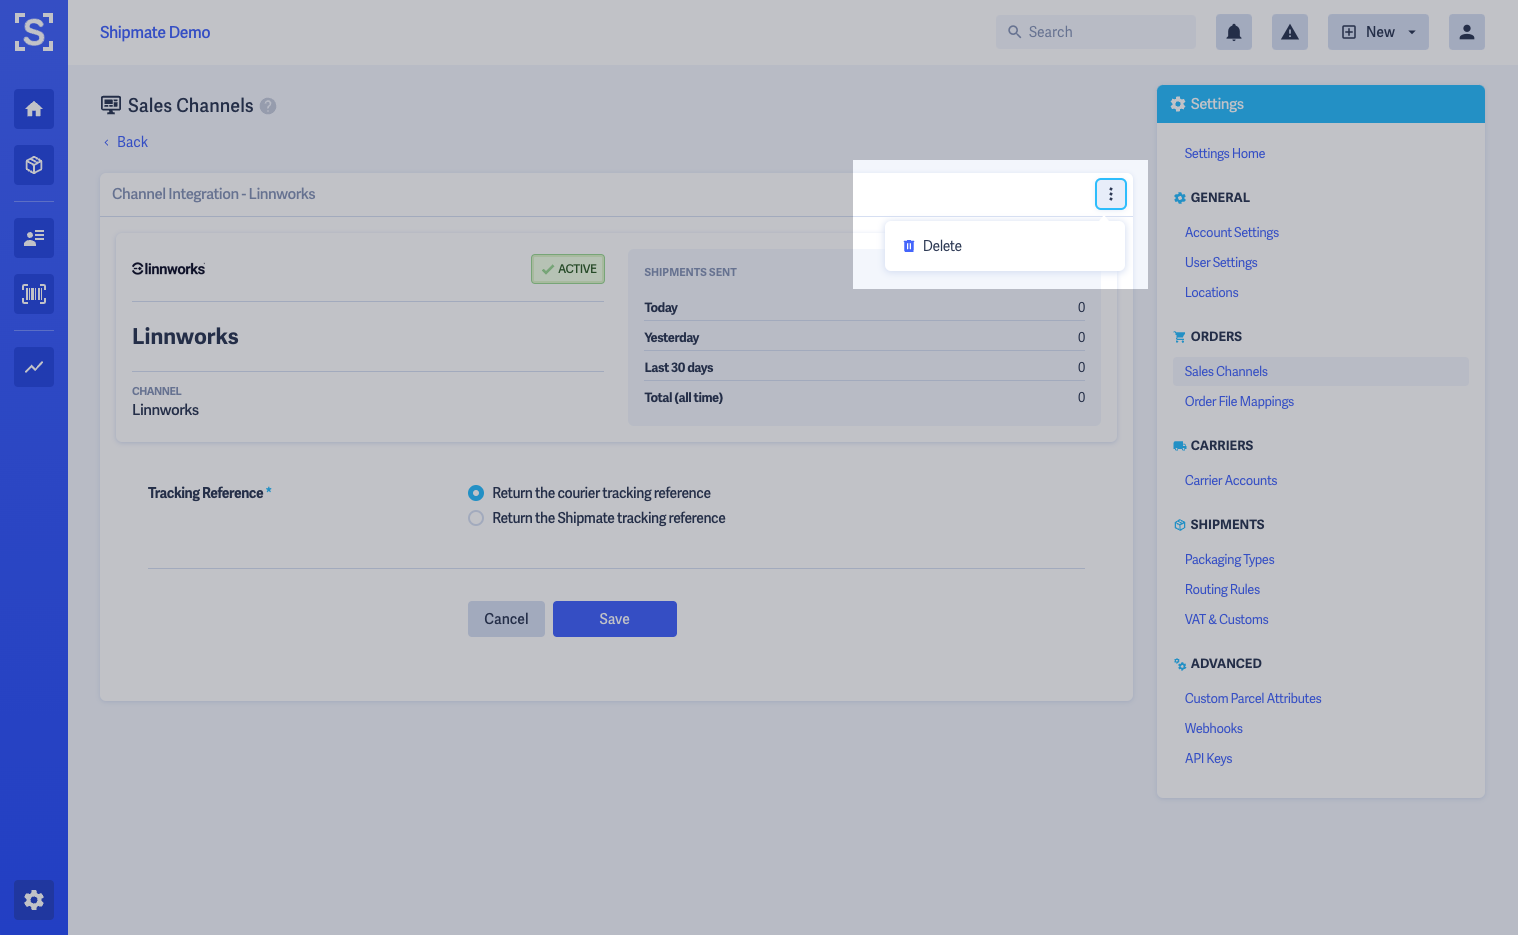Click the trash icon next to Delete

909,246
